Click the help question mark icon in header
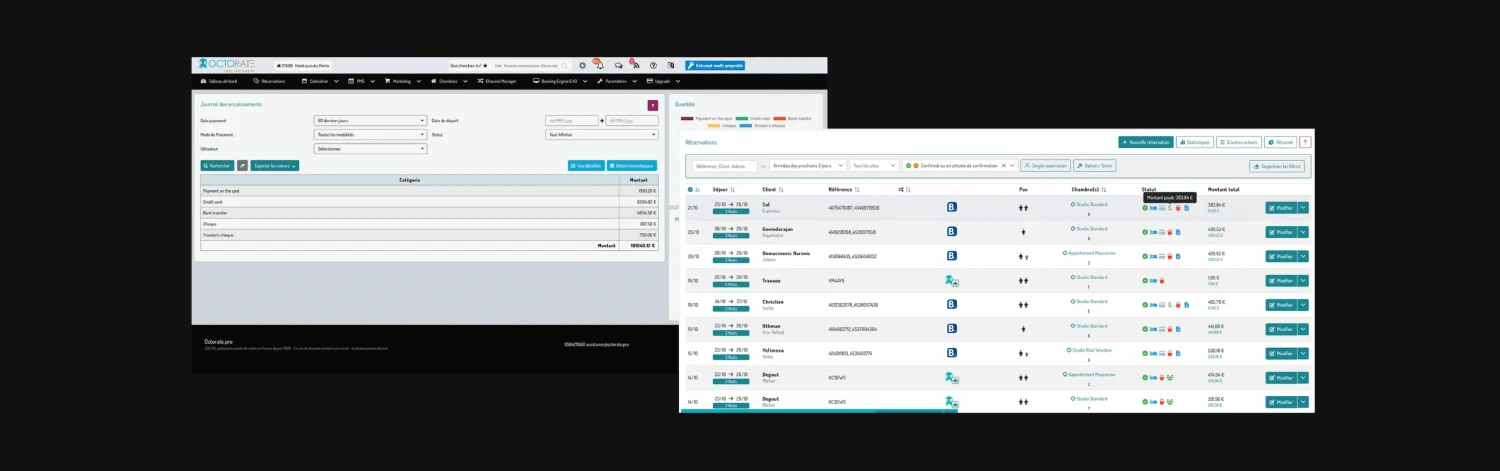Screen dimensions: 1500x471 653,65
